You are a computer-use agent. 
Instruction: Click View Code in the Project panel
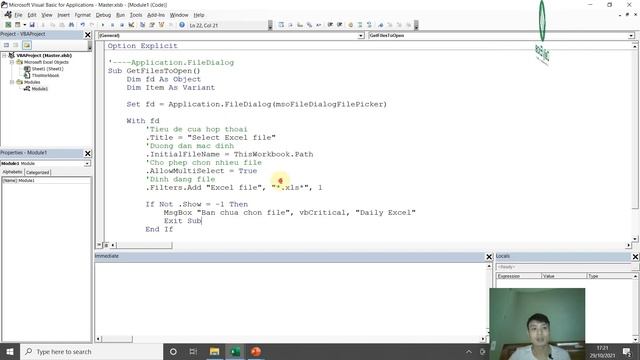point(7,45)
